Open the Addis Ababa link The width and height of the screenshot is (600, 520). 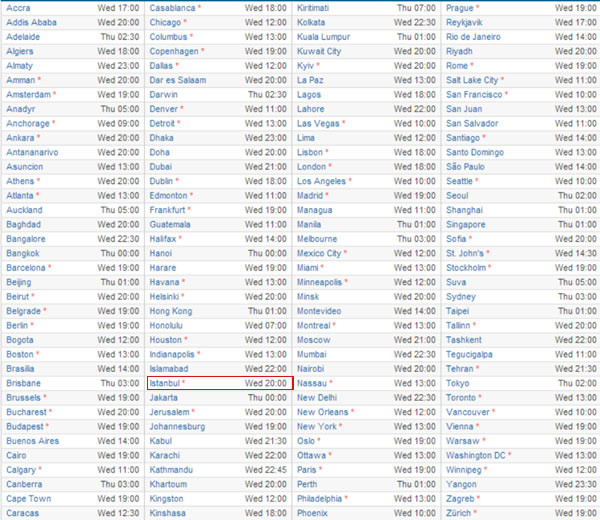(30, 22)
